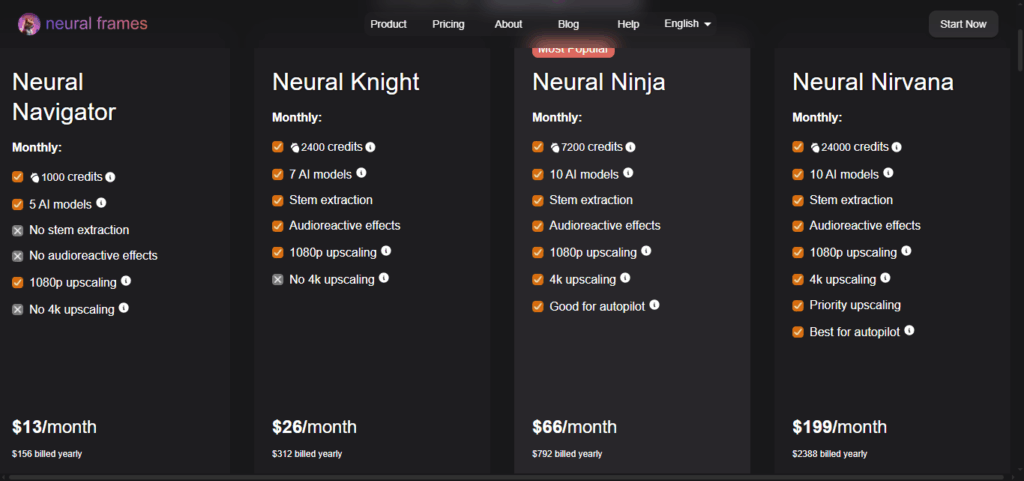
Task: Click checkbox for Good for autopilot
Action: click(x=537, y=306)
